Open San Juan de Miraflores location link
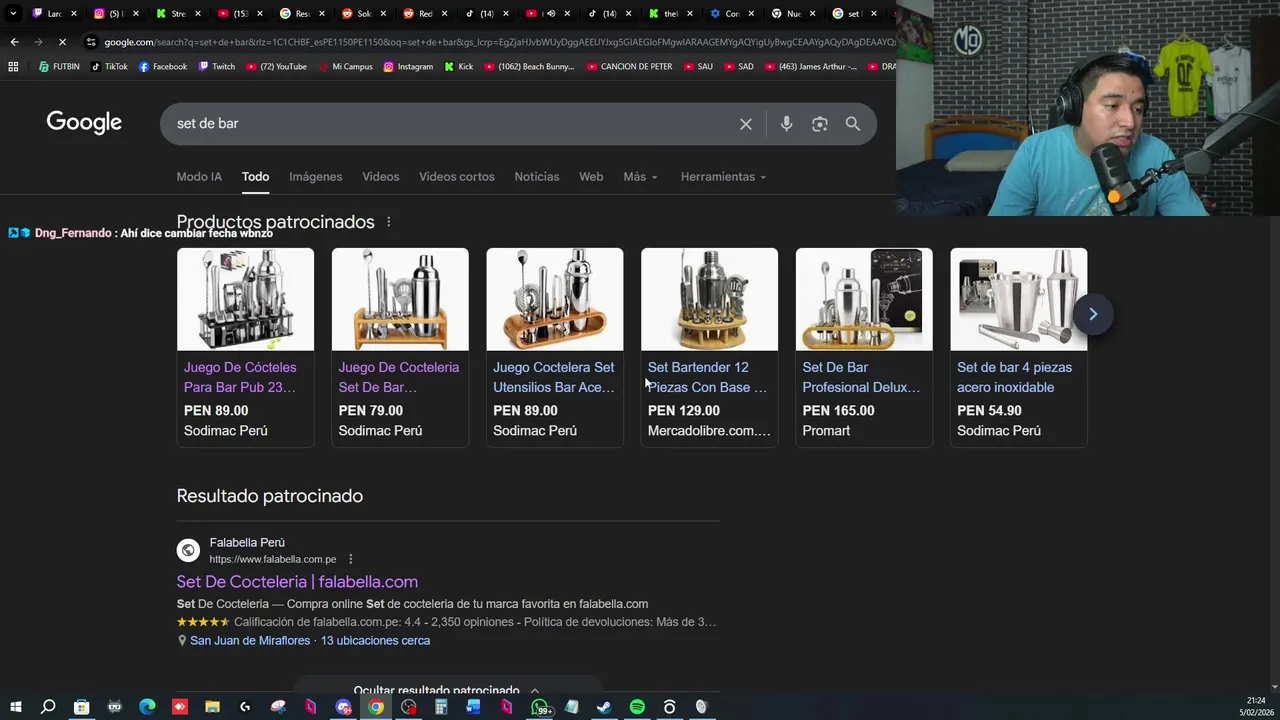 click(x=250, y=641)
